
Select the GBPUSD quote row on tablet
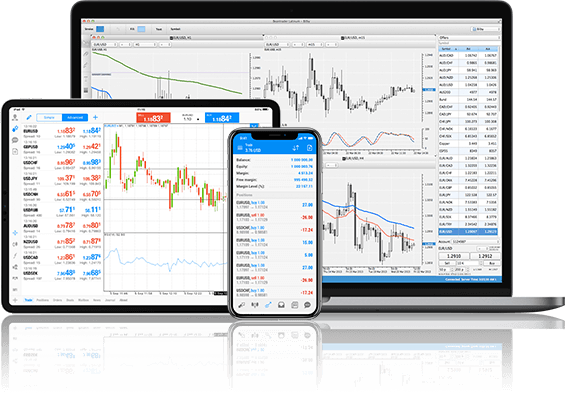62,148
